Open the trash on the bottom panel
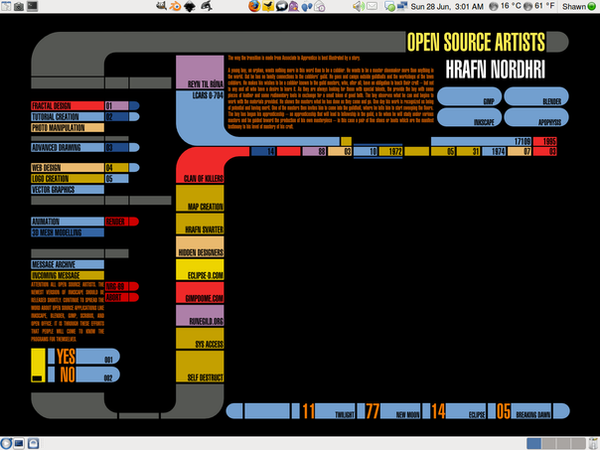This screenshot has width=600, height=450. (594, 443)
